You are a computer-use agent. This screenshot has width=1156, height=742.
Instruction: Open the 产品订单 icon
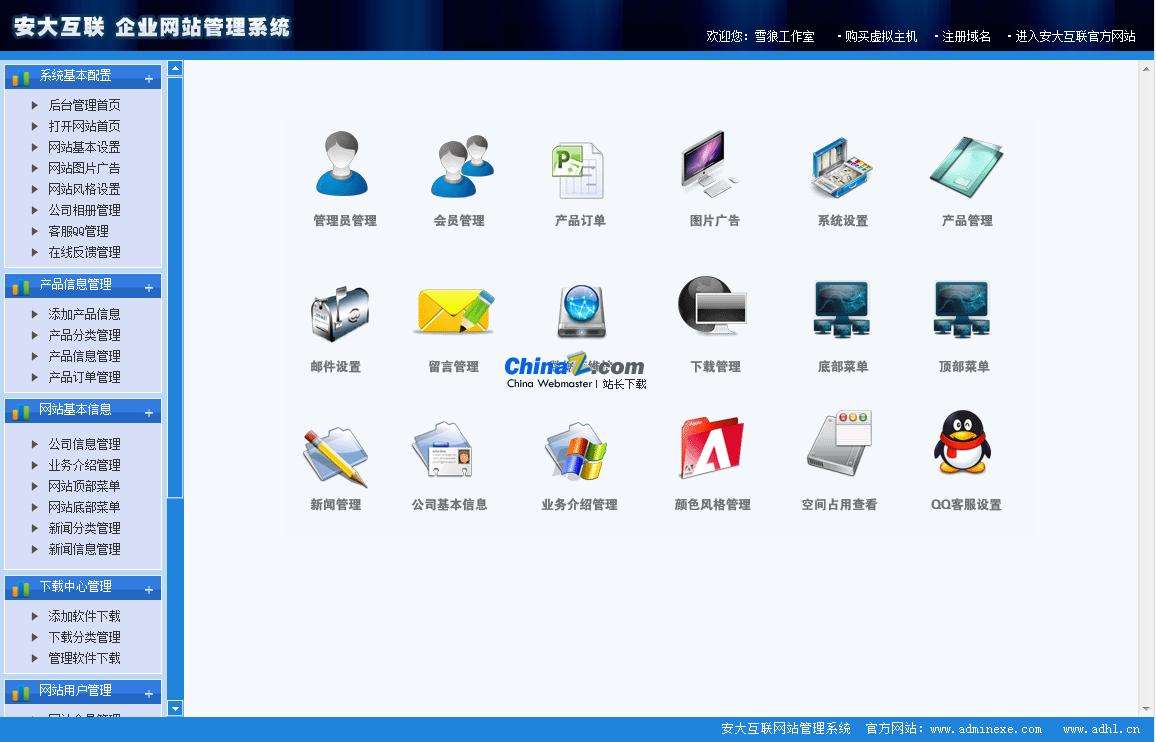579,170
